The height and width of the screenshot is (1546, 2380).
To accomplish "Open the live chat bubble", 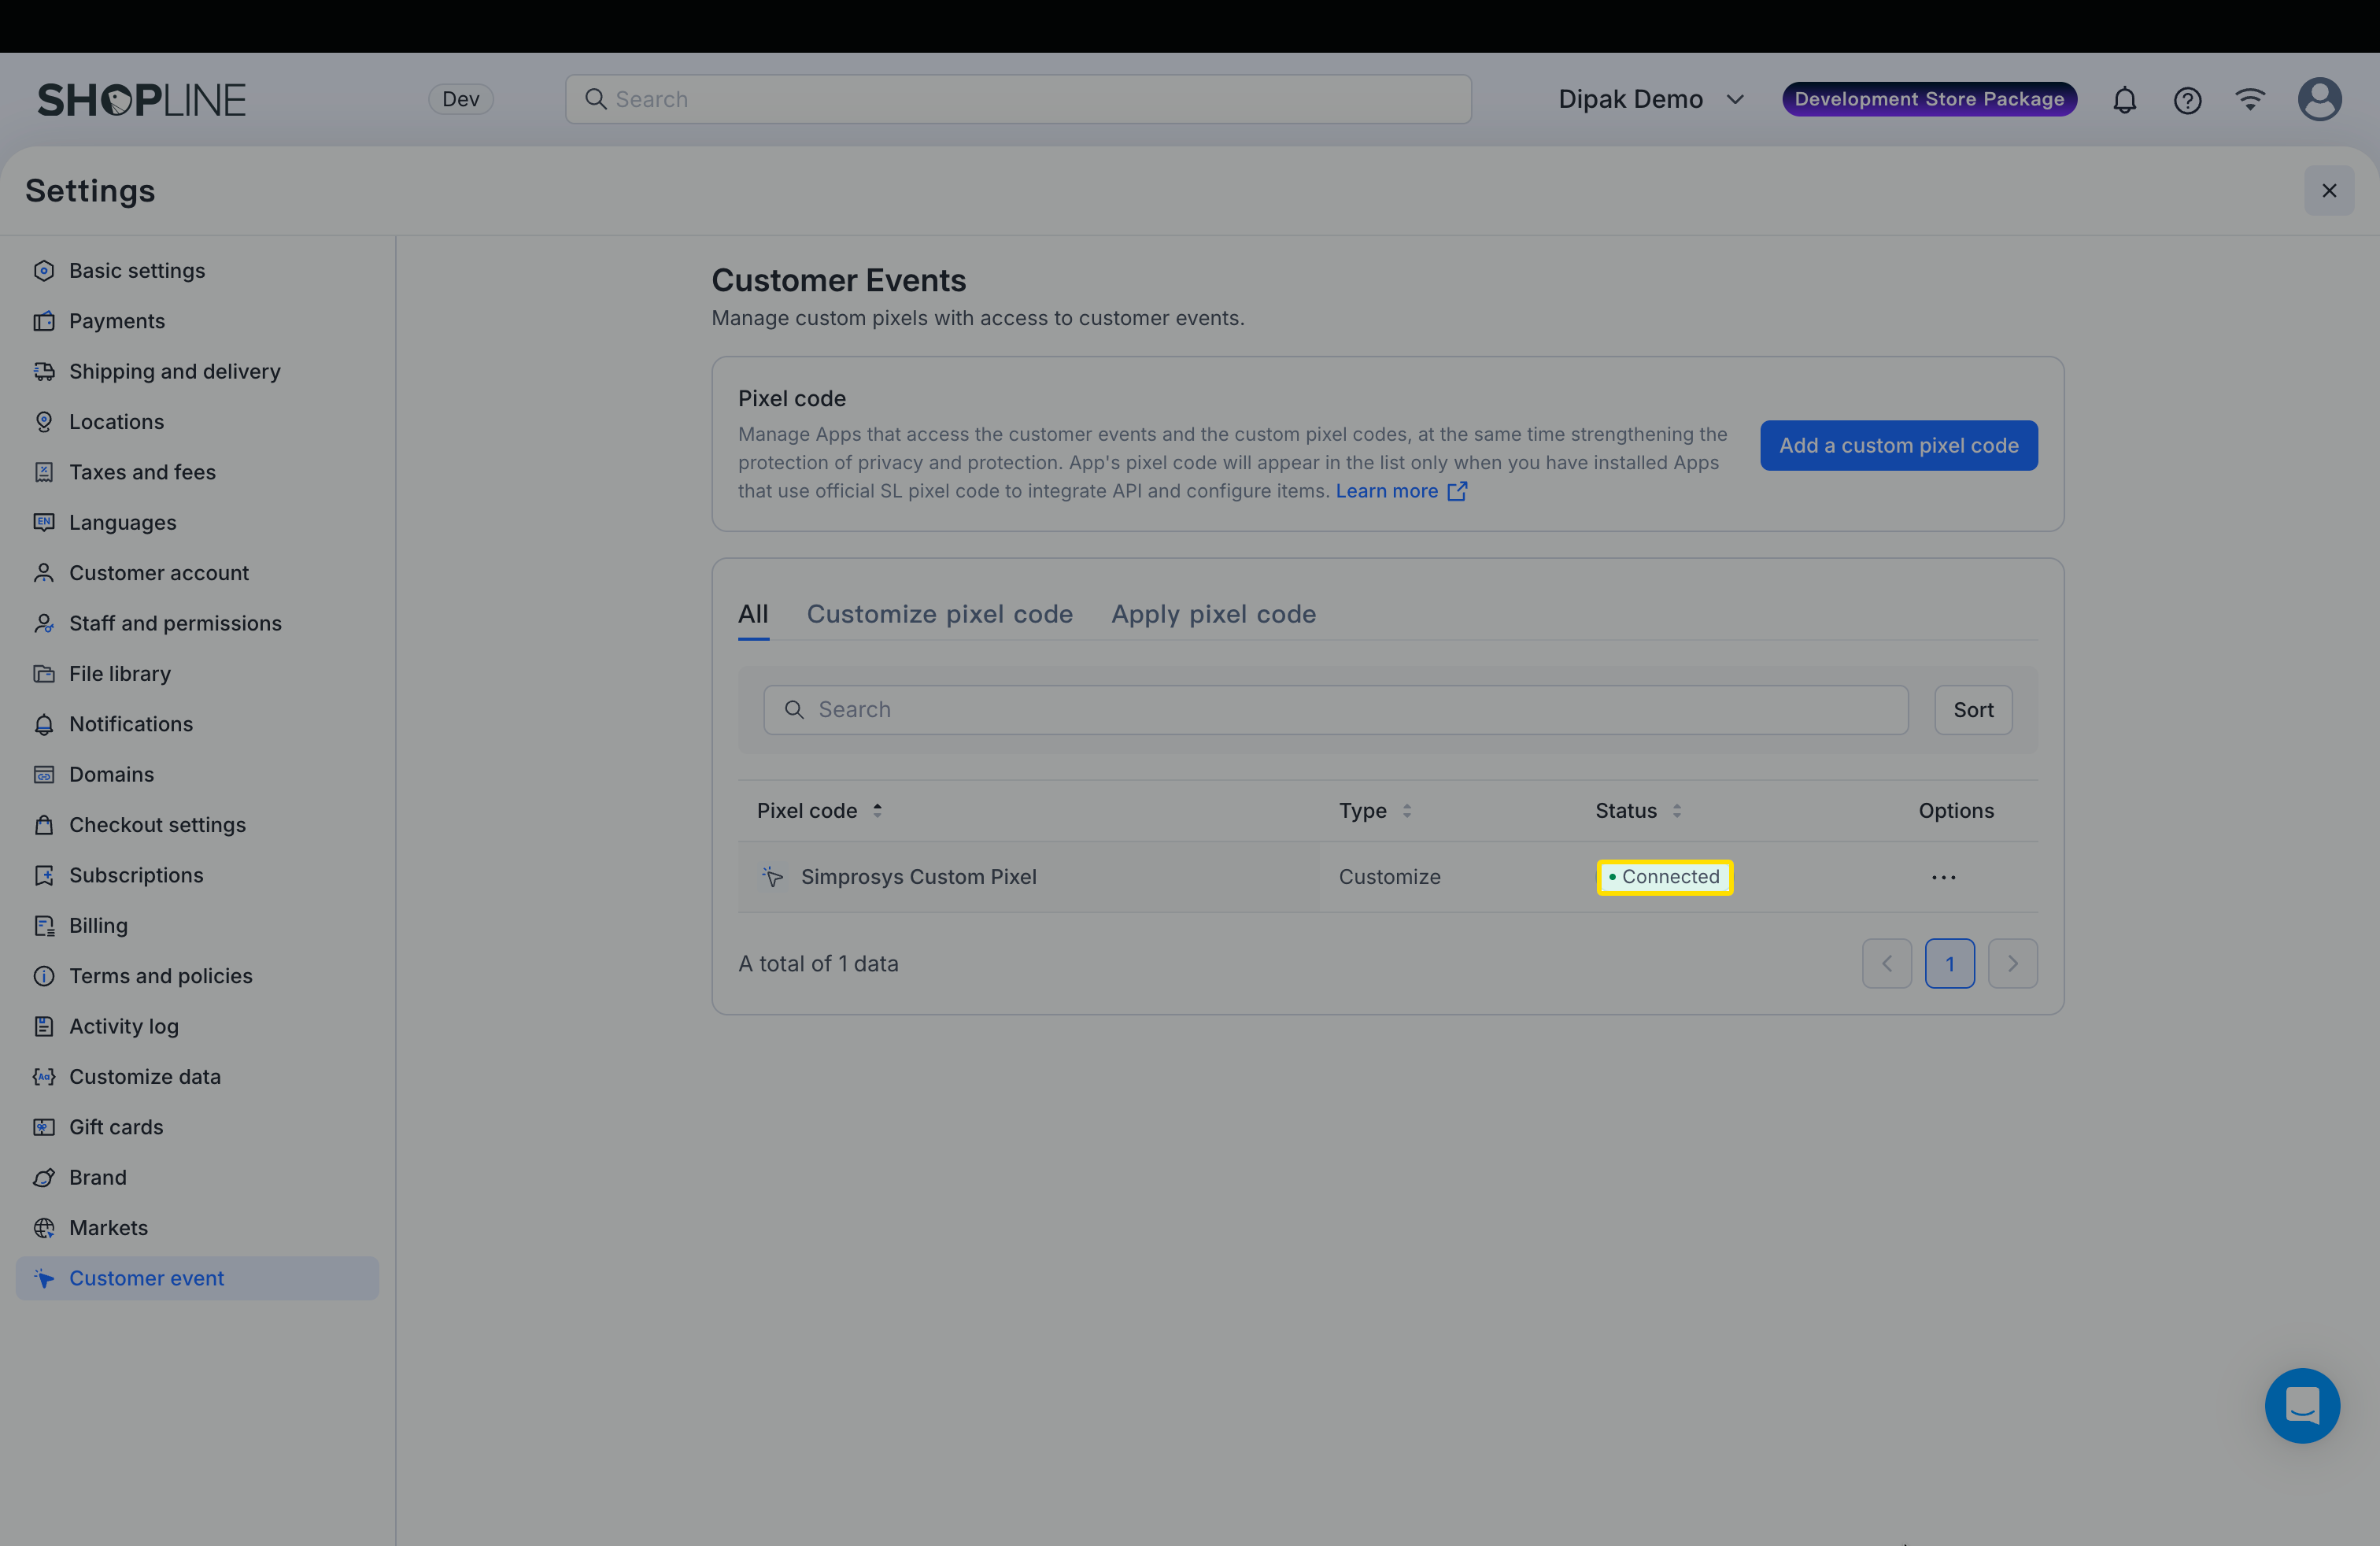I will 2302,1405.
